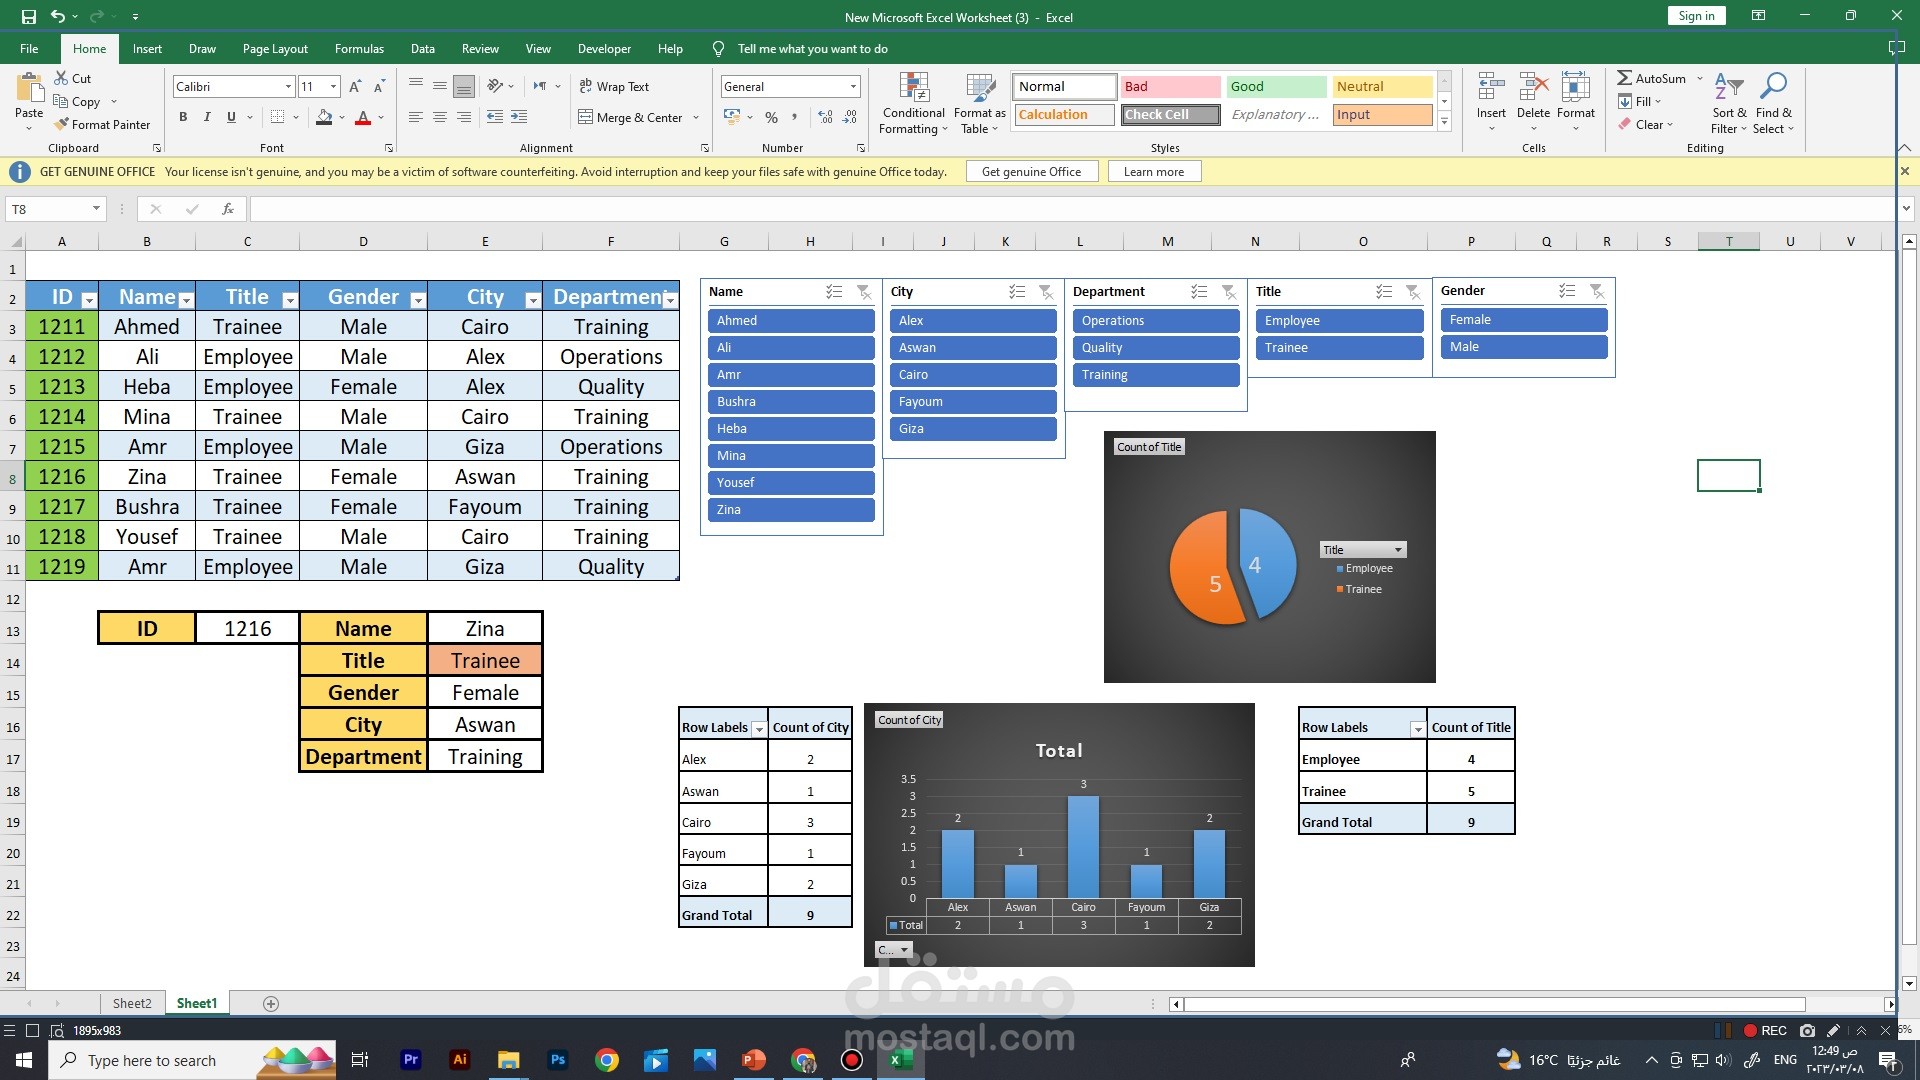Select the Good cell style swatch
The image size is (1920, 1080).
coord(1276,87)
